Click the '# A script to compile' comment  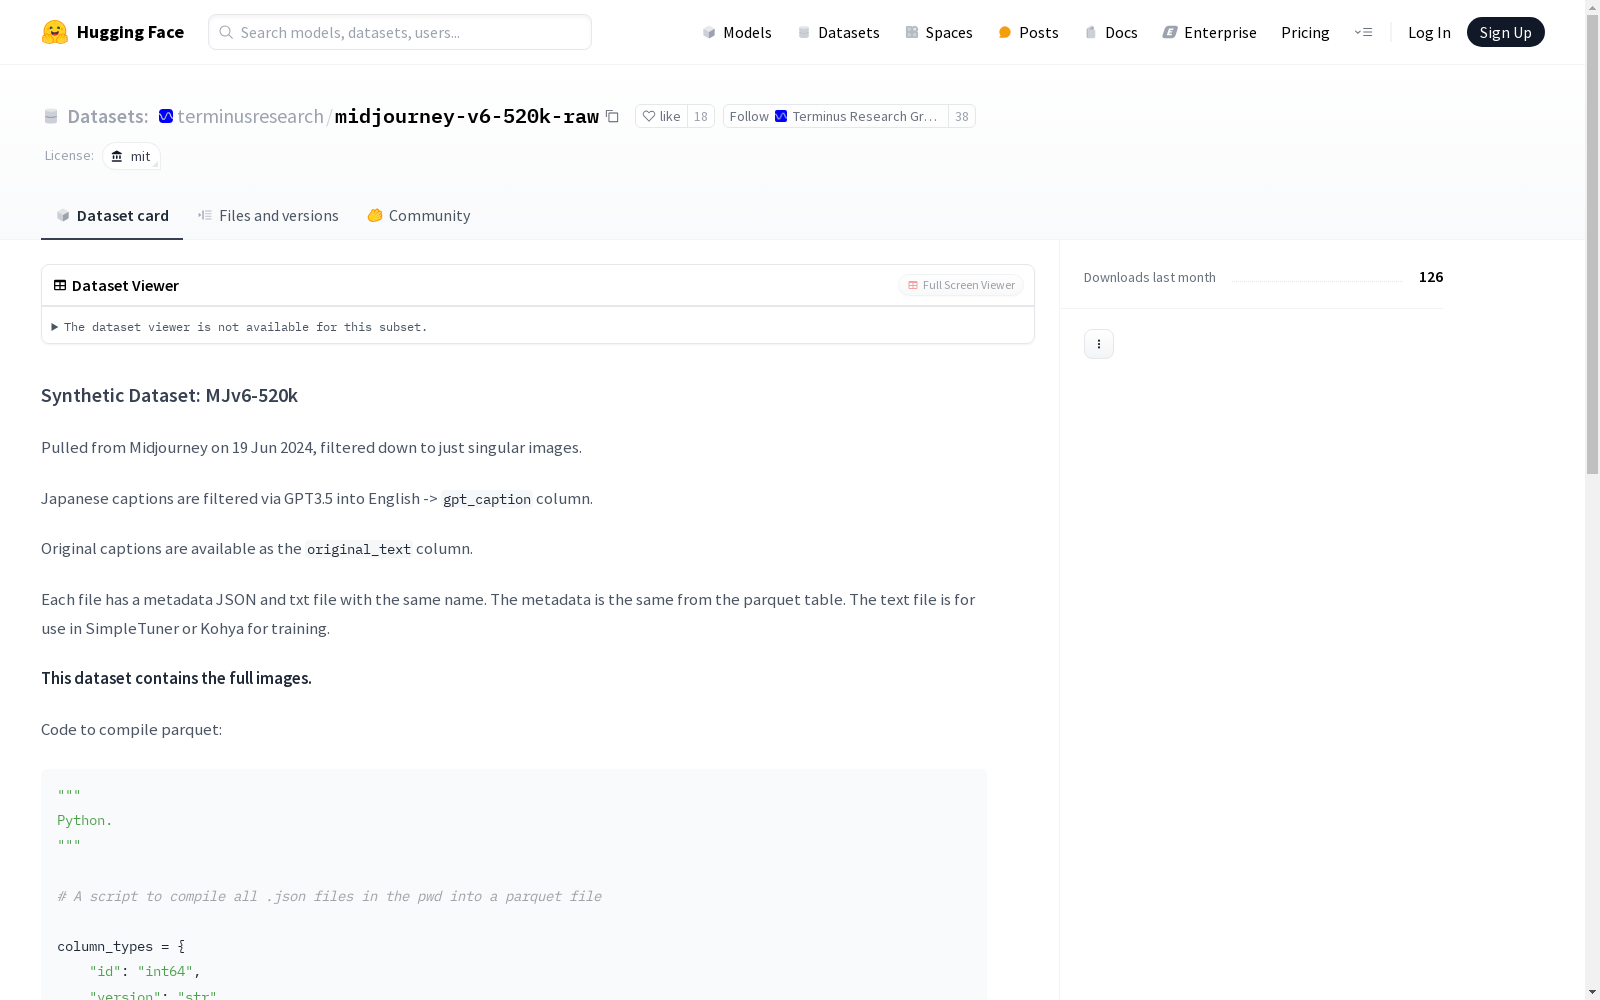[329, 896]
